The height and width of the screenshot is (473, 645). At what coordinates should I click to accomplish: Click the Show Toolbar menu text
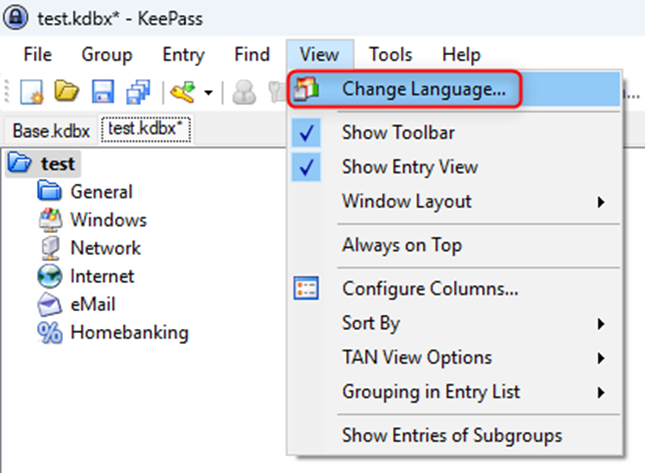pyautogui.click(x=398, y=132)
